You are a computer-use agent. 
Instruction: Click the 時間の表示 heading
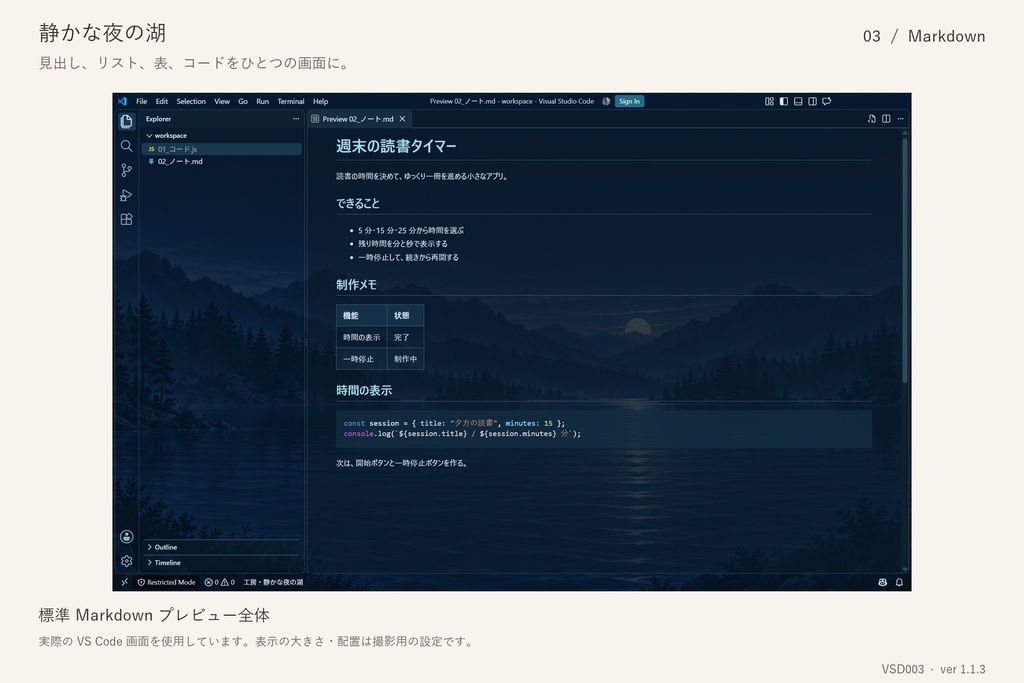point(364,390)
